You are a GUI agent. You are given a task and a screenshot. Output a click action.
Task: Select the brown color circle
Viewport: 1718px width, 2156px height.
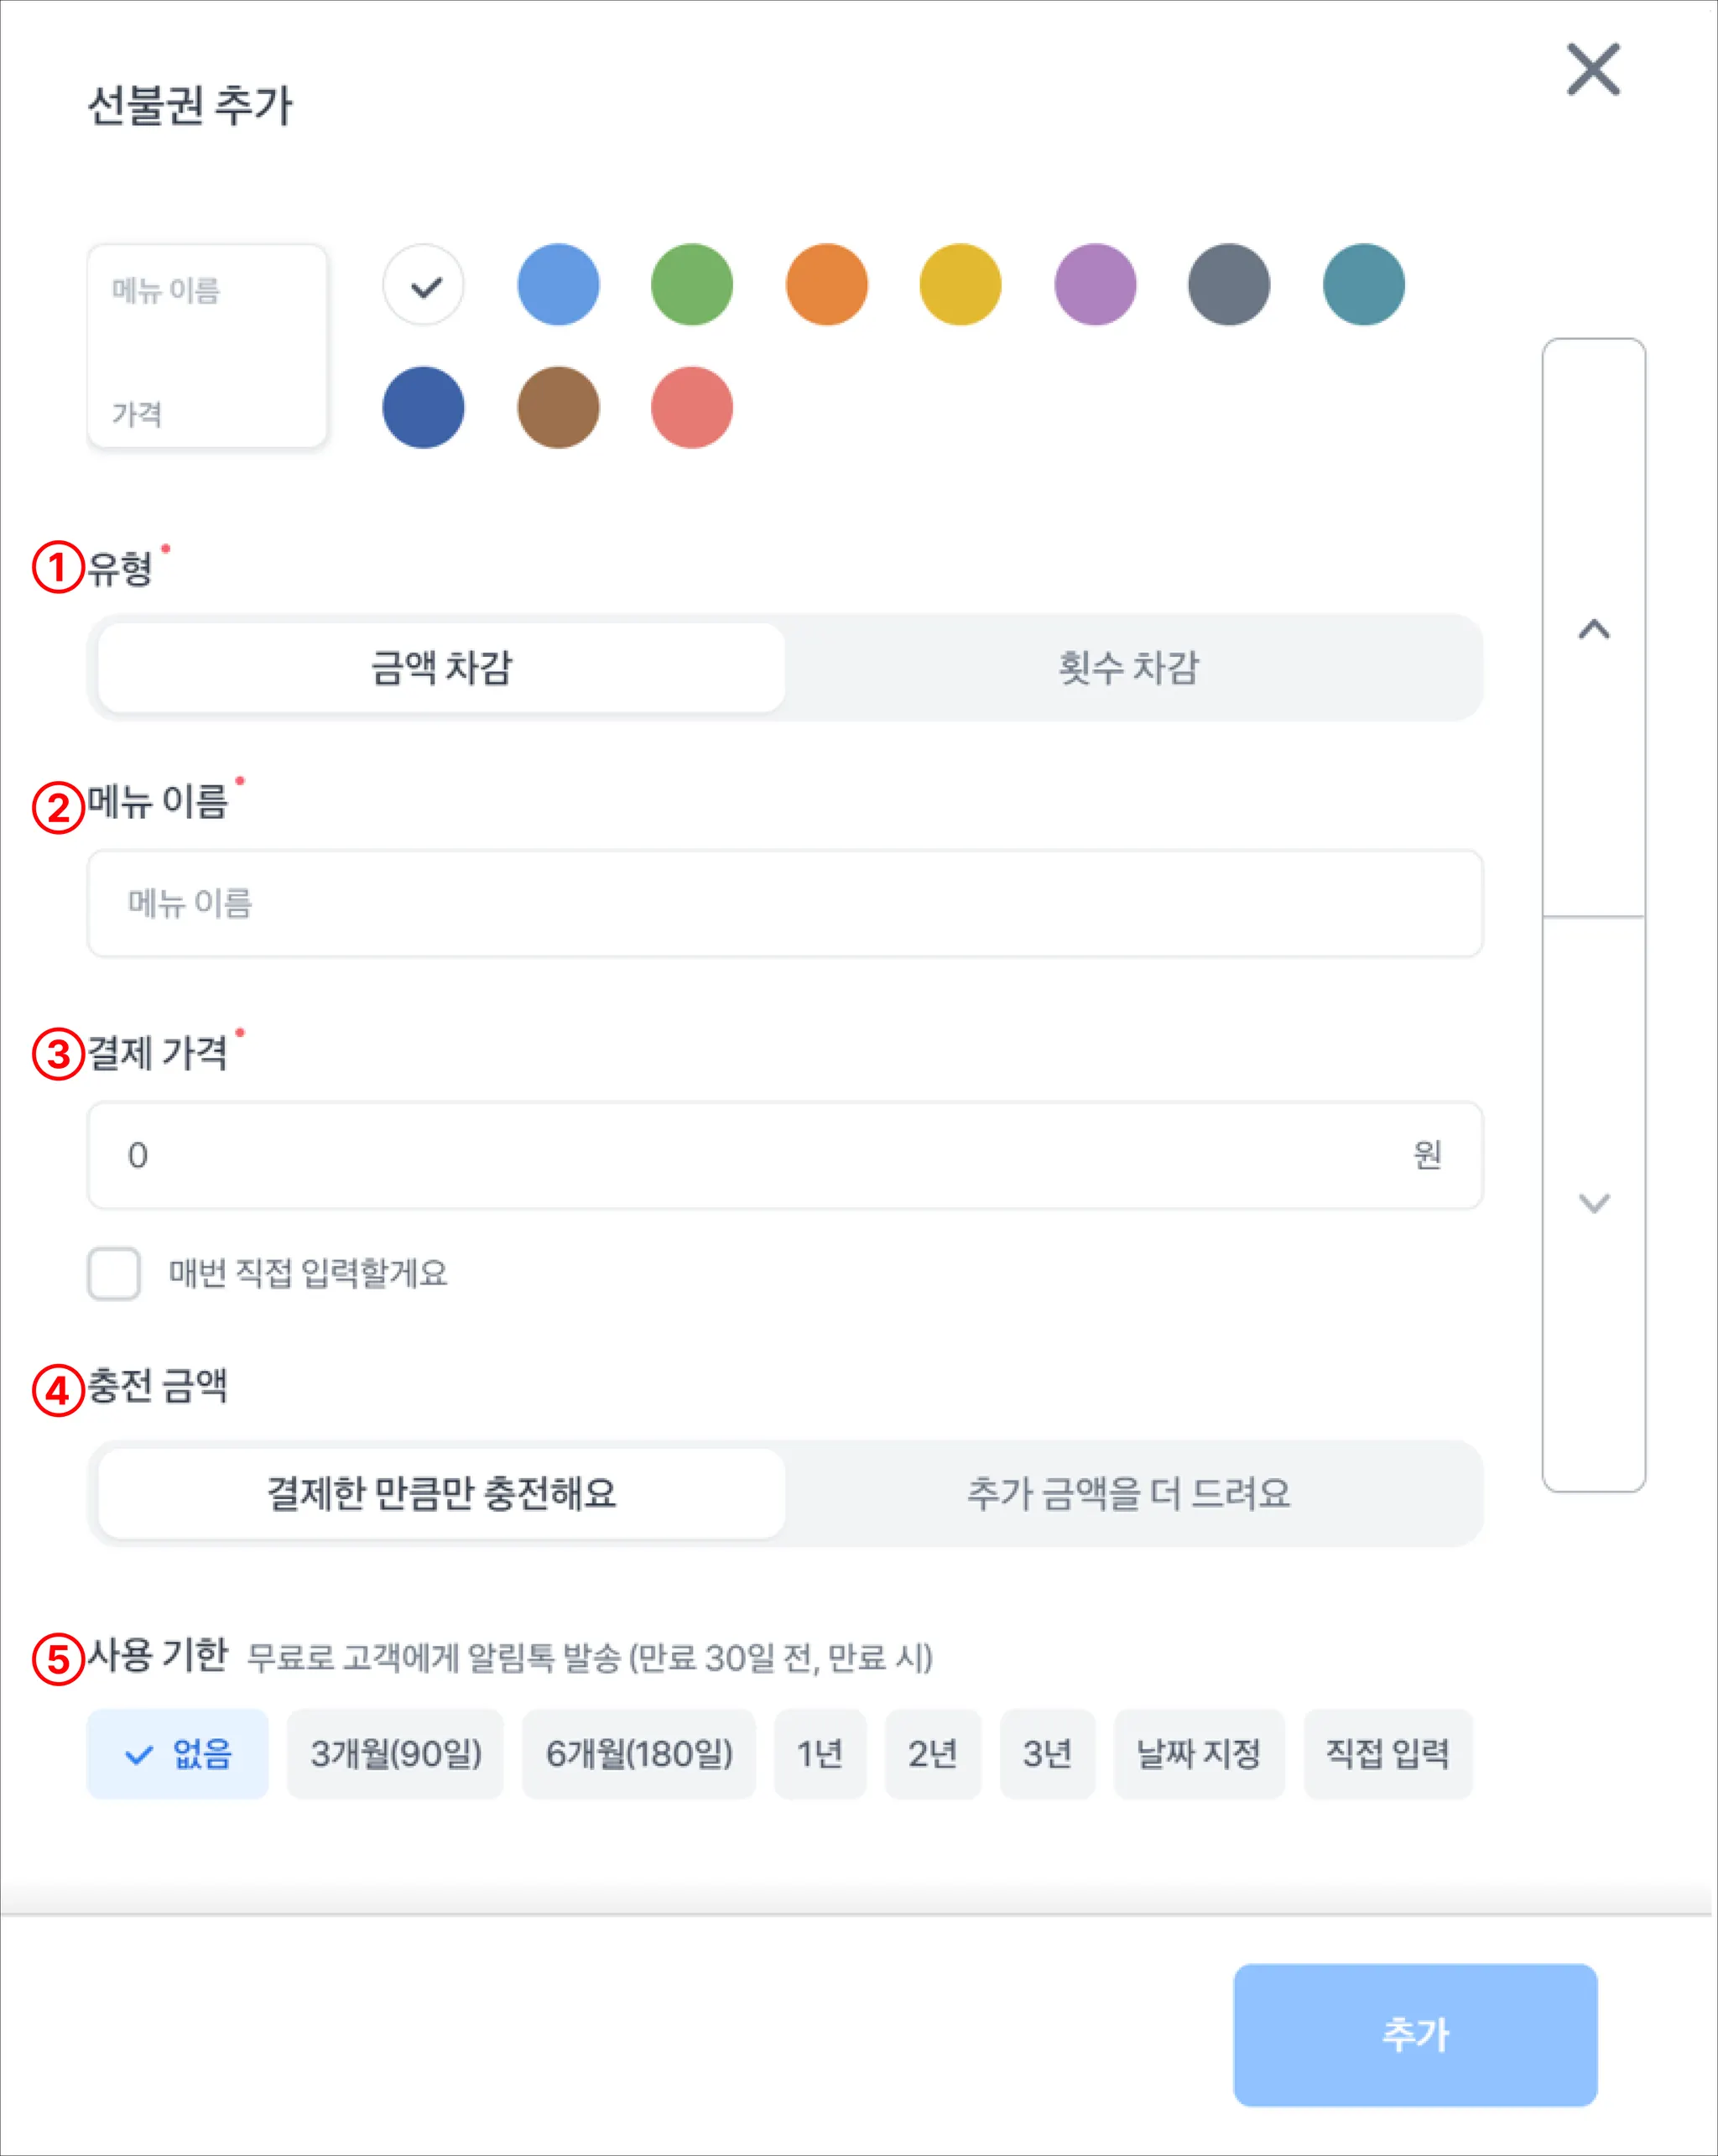[558, 407]
